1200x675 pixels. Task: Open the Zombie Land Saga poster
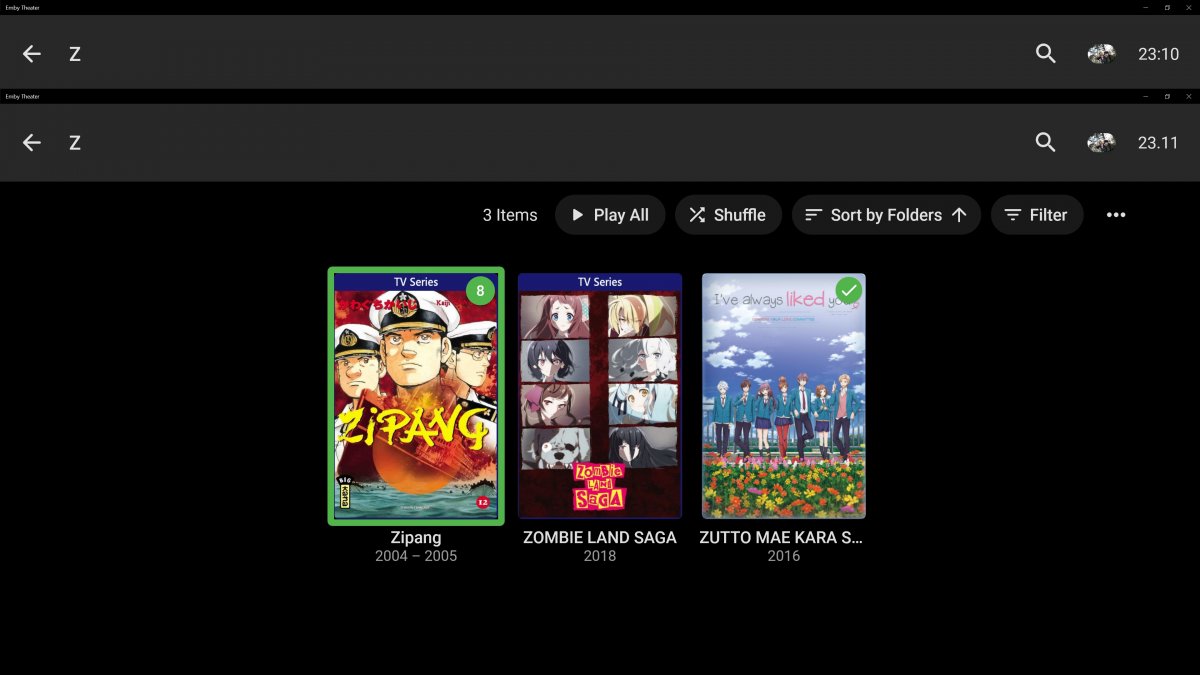pyautogui.click(x=600, y=396)
